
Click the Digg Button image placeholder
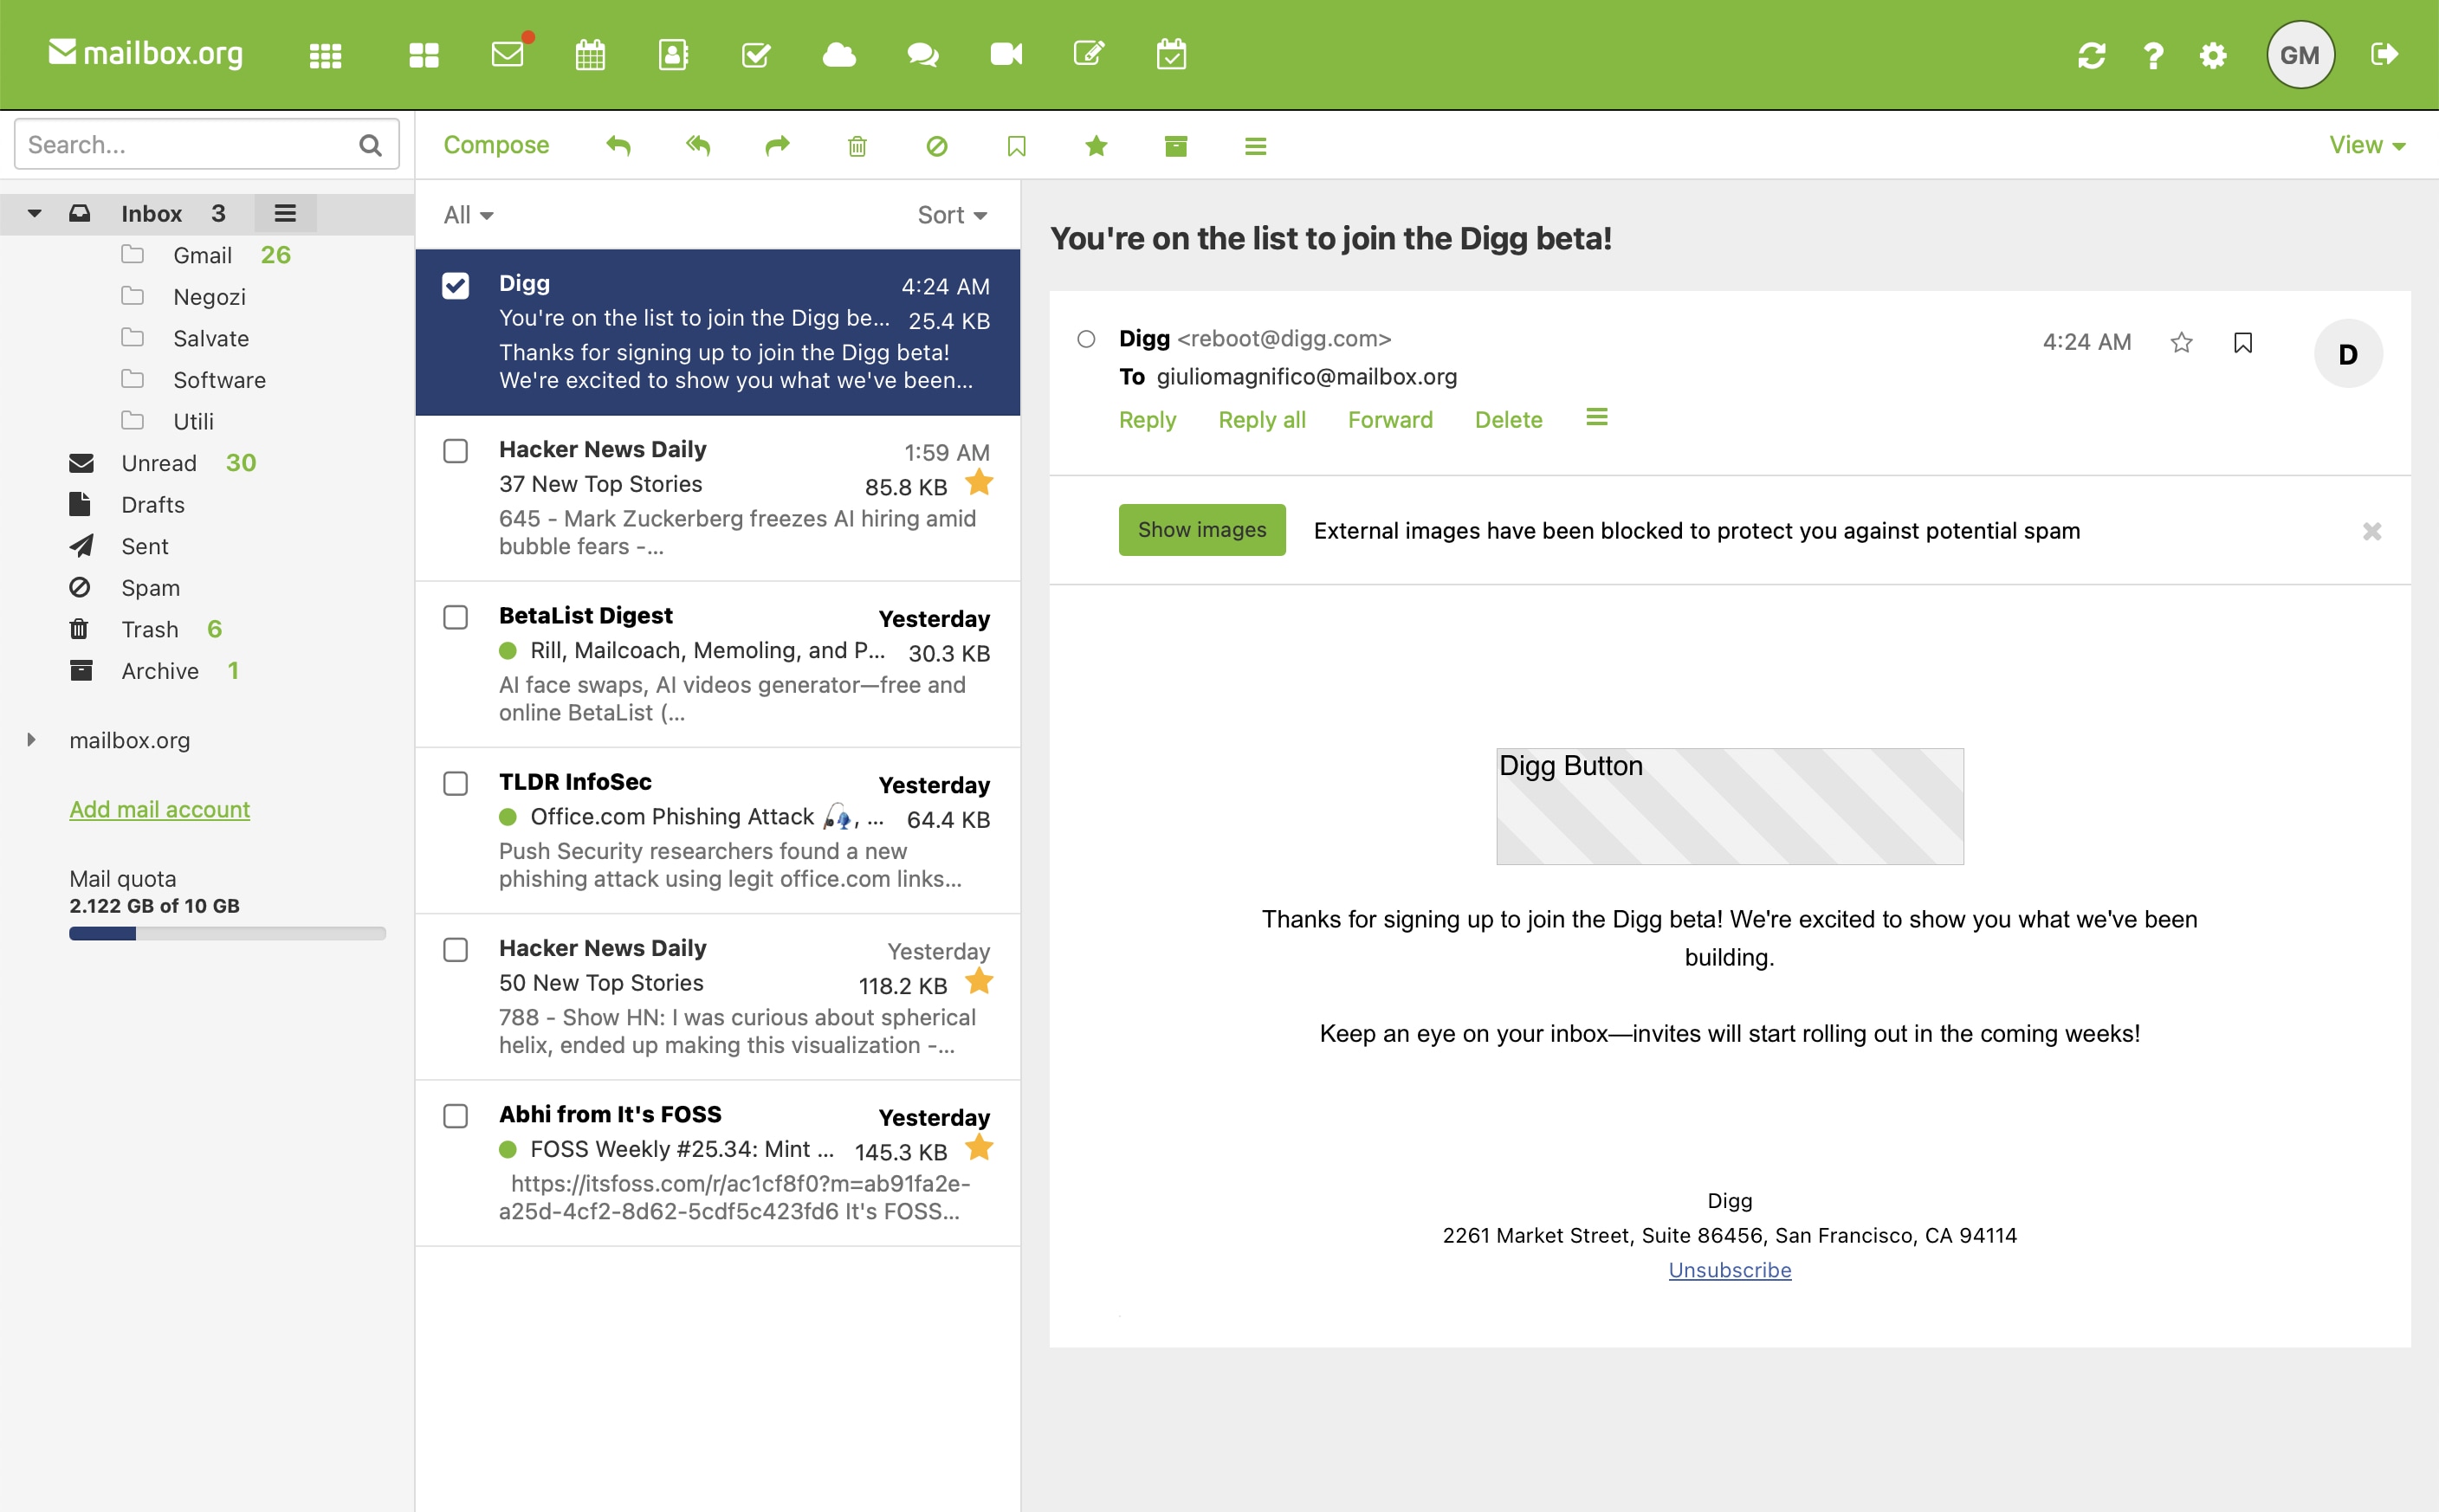click(1730, 806)
